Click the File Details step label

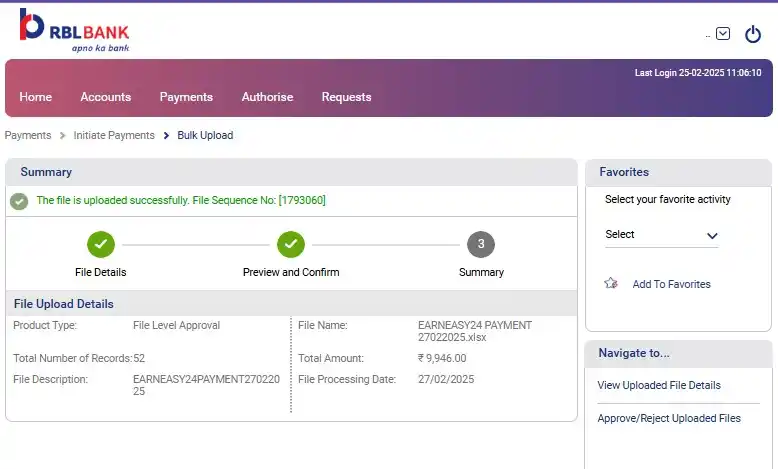(101, 272)
